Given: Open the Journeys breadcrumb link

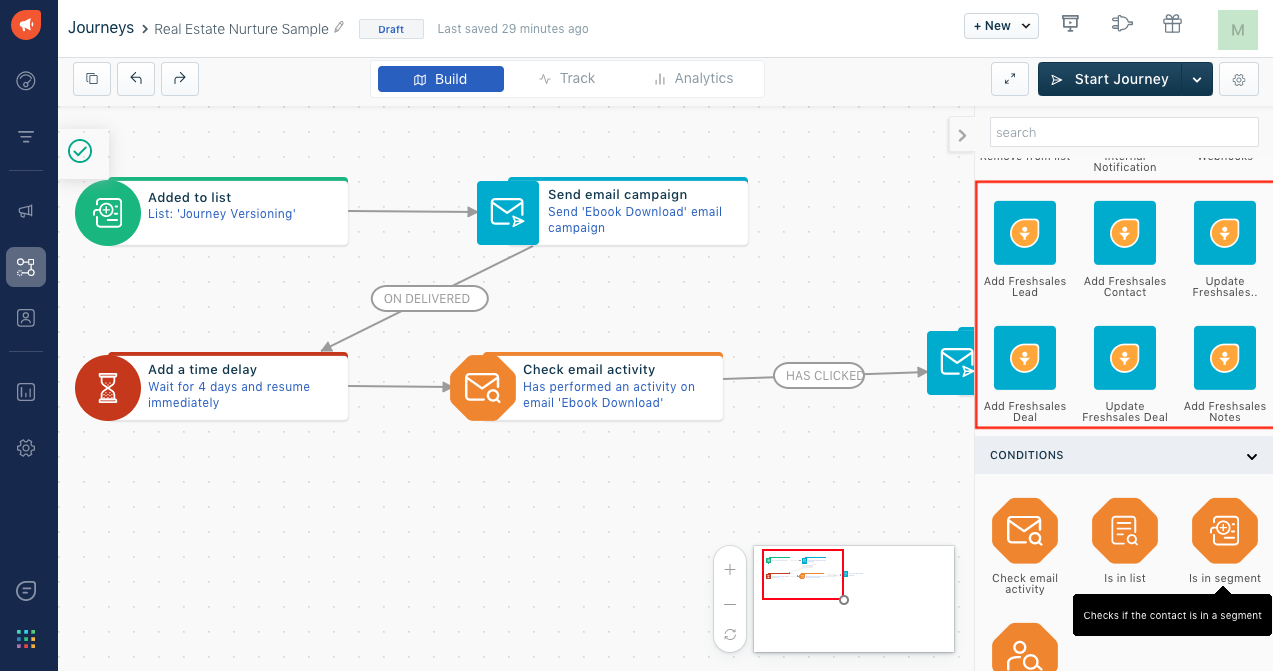Looking at the screenshot, I should pyautogui.click(x=101, y=28).
